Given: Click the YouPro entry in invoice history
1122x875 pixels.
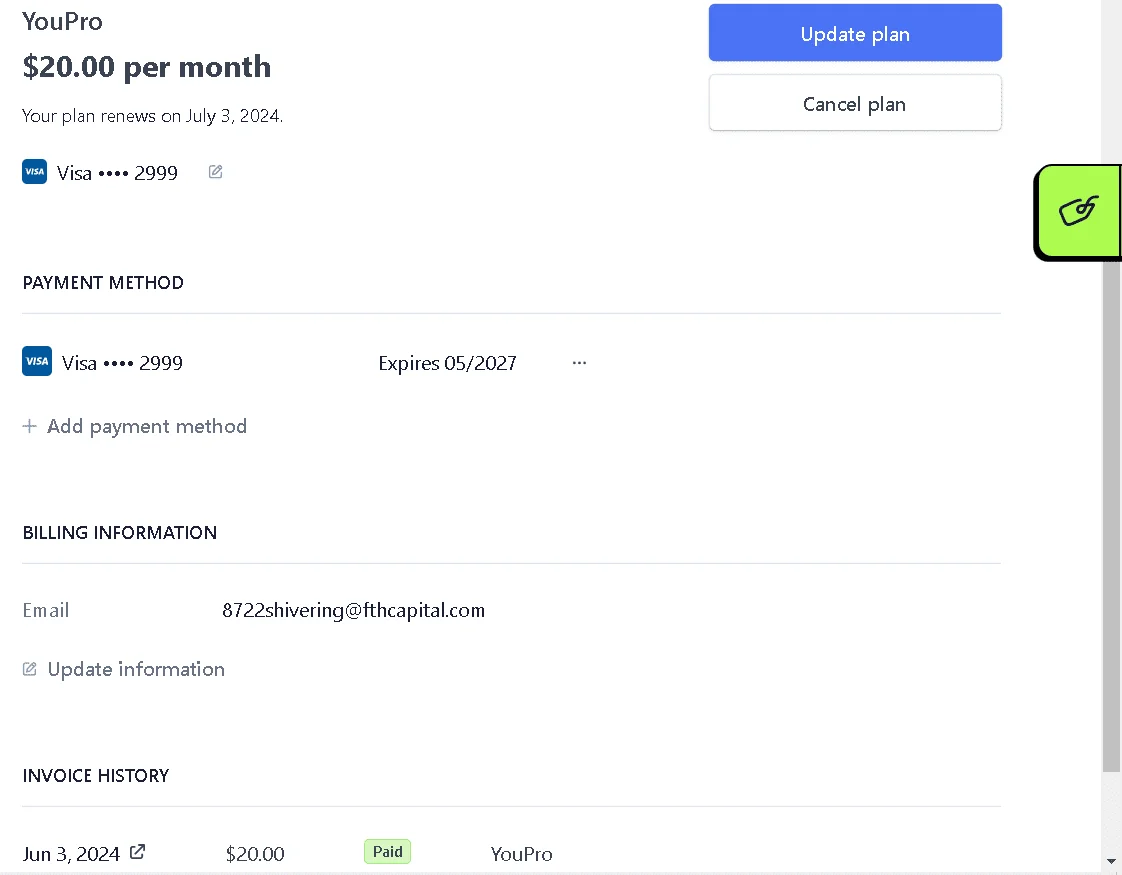Looking at the screenshot, I should tap(521, 854).
